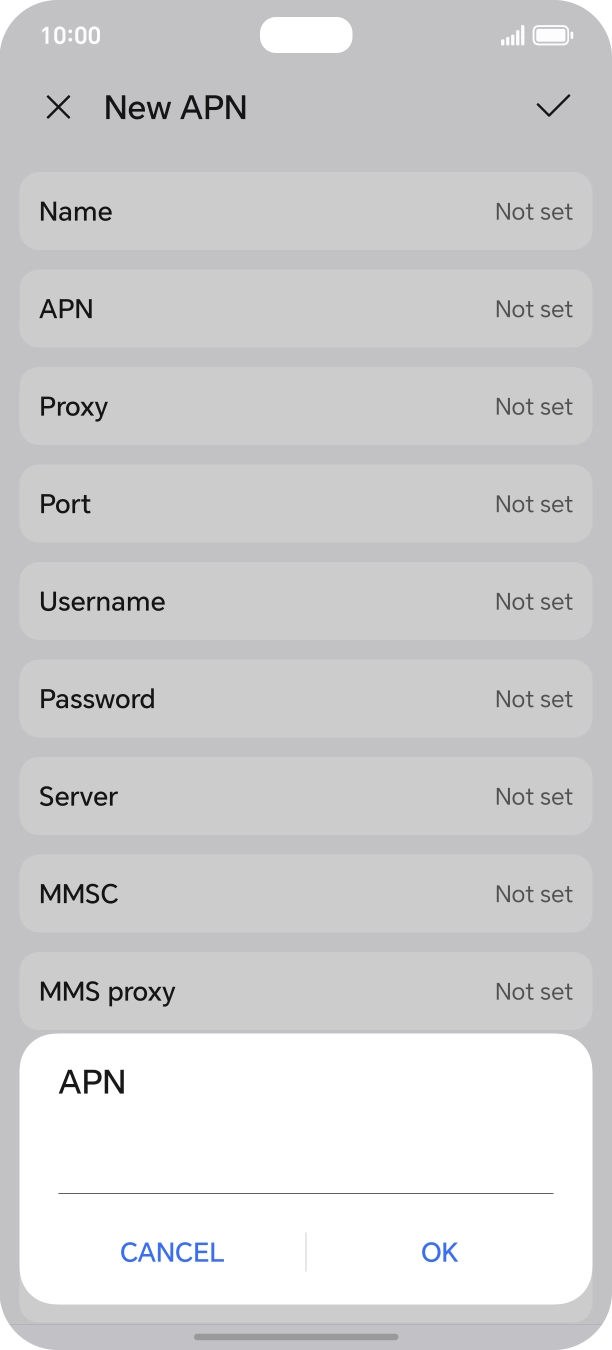
Task: Tap the signal strength icon
Action: pos(513,35)
